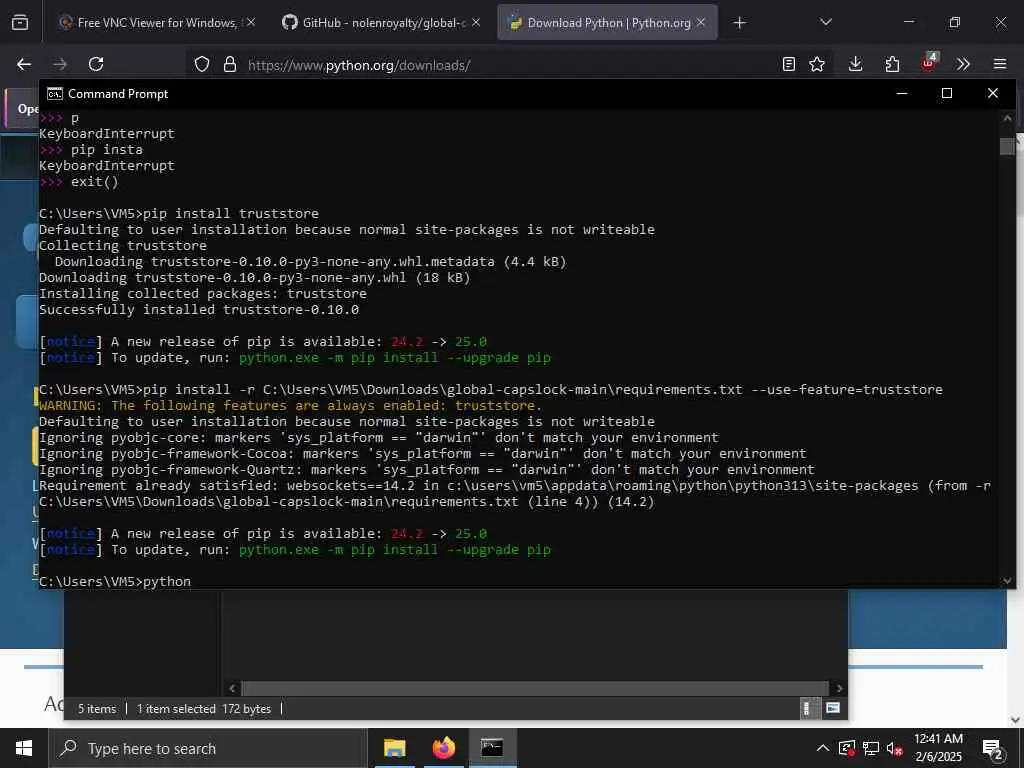Click the WARNING truststore features line
The image size is (1024, 768).
point(291,406)
